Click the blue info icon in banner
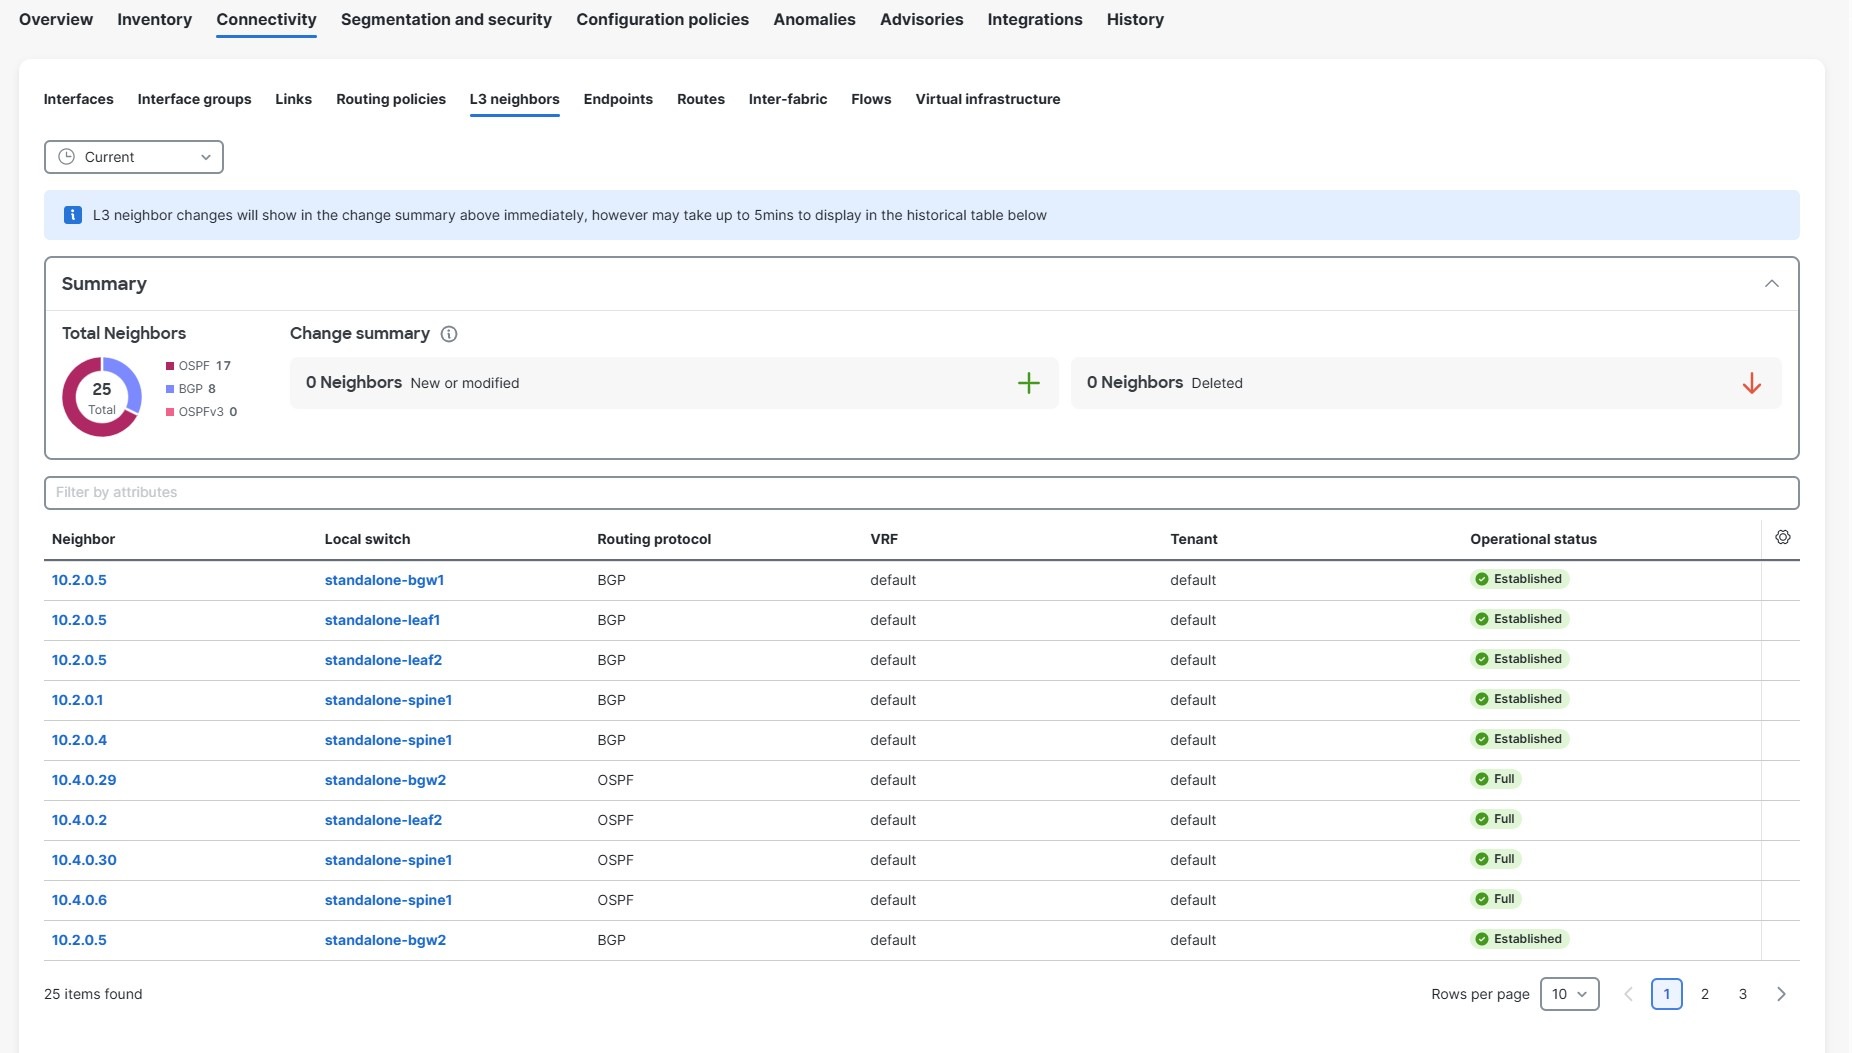The height and width of the screenshot is (1053, 1852). tap(73, 215)
